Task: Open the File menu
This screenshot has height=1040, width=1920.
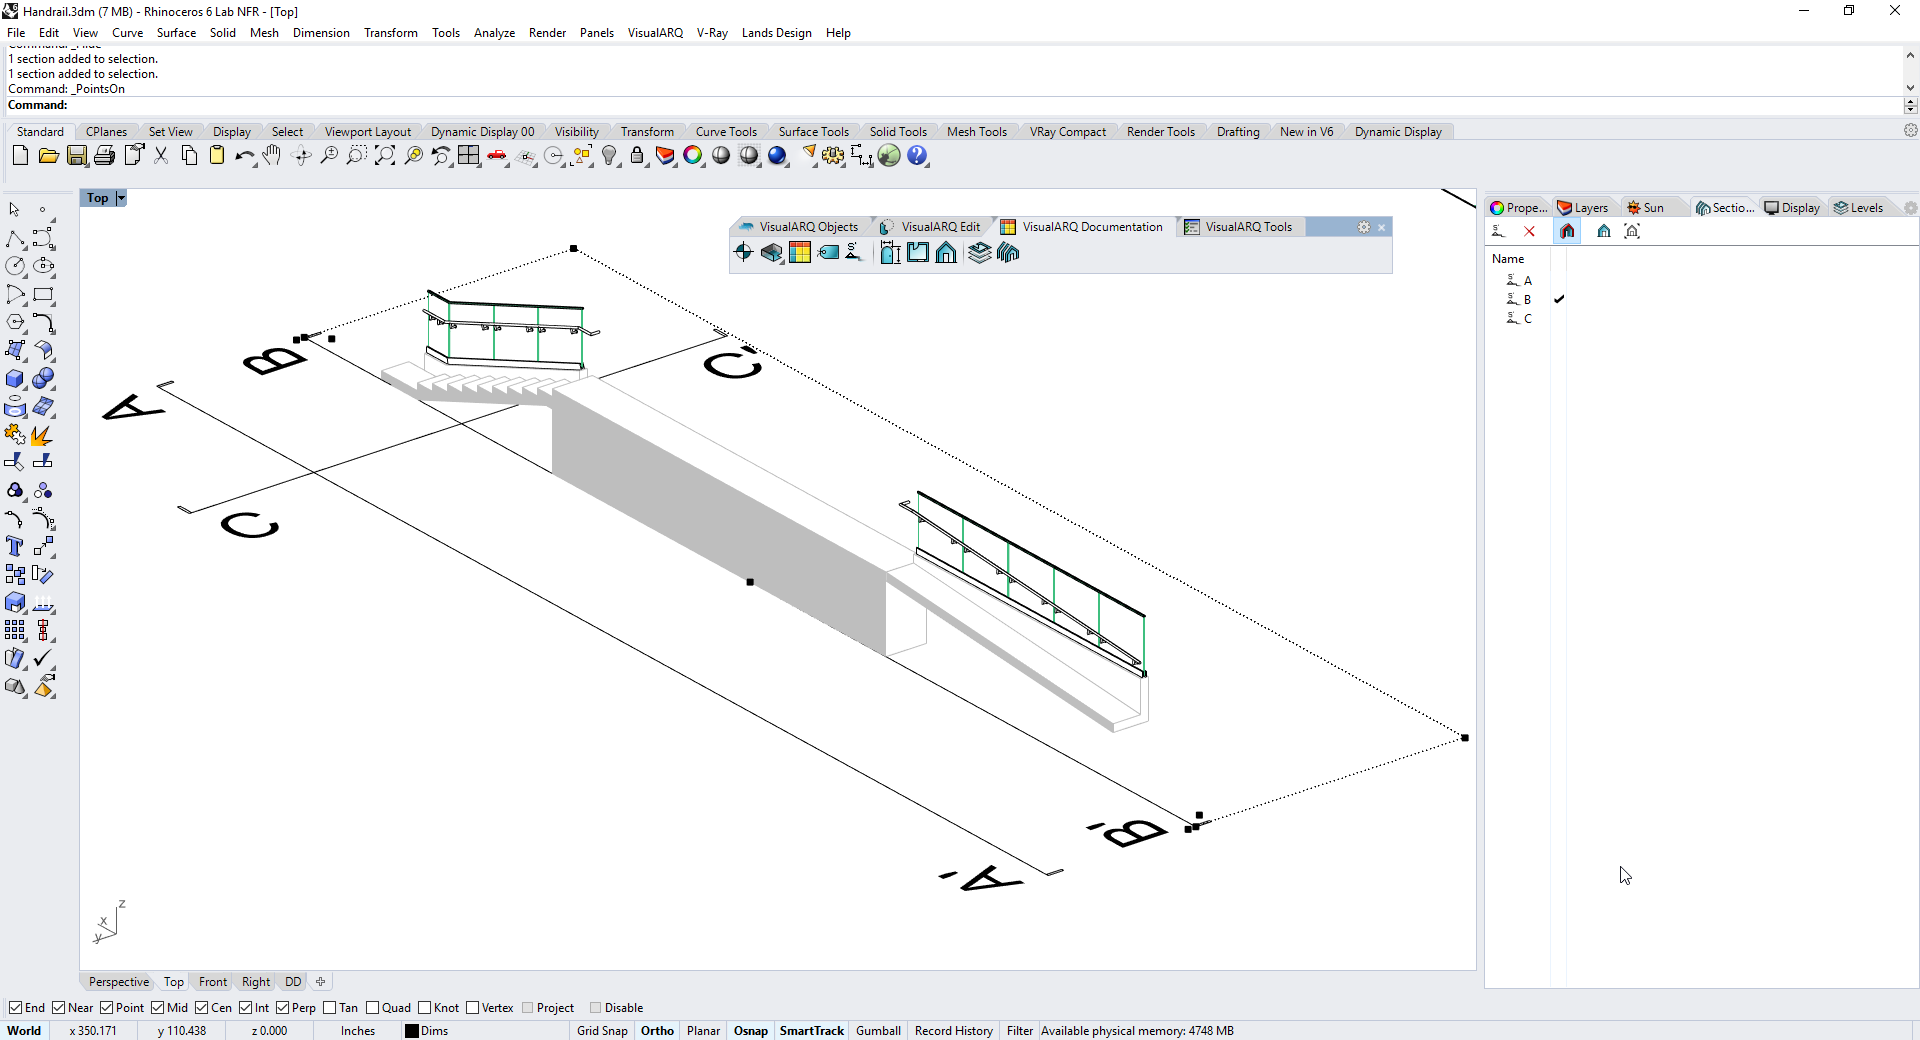Action: pos(16,33)
